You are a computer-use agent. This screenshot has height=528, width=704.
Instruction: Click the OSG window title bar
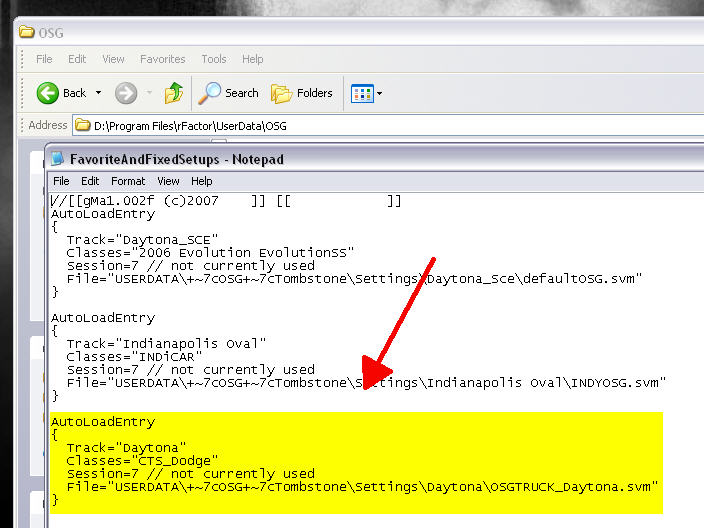click(359, 32)
